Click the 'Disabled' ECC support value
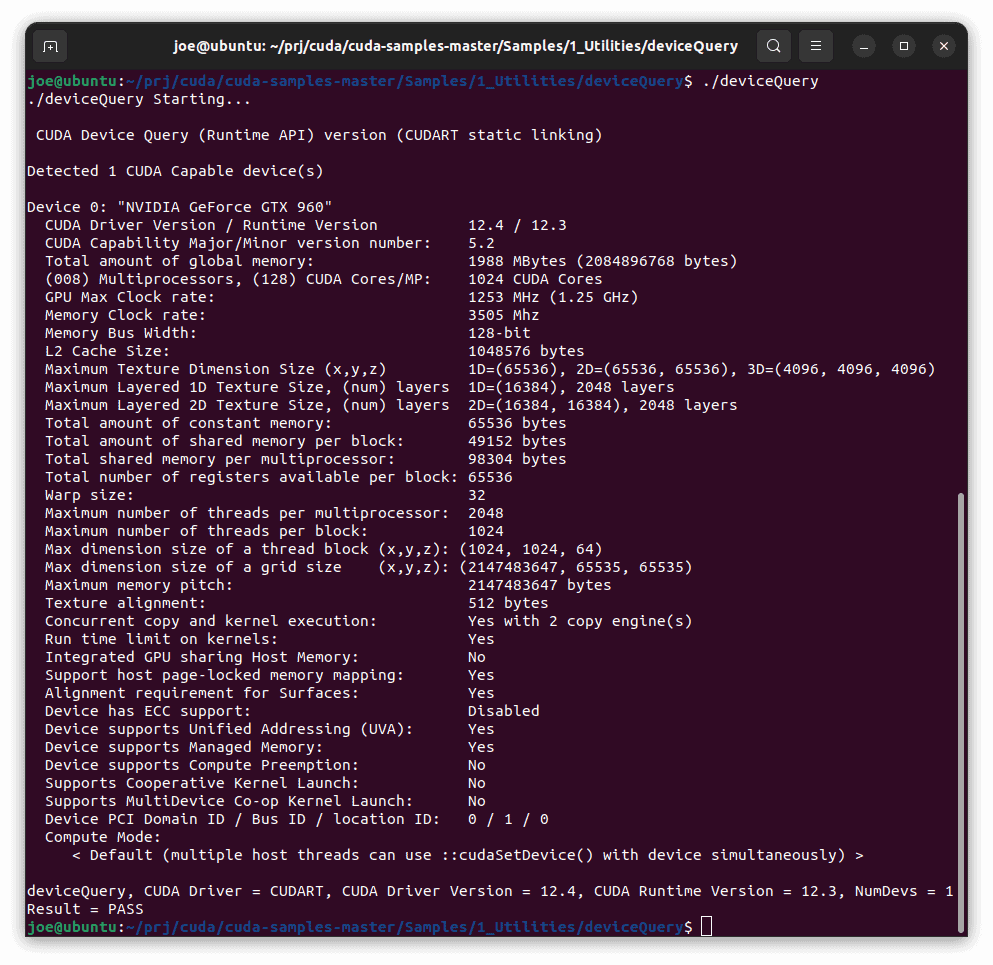993x965 pixels. (503, 711)
